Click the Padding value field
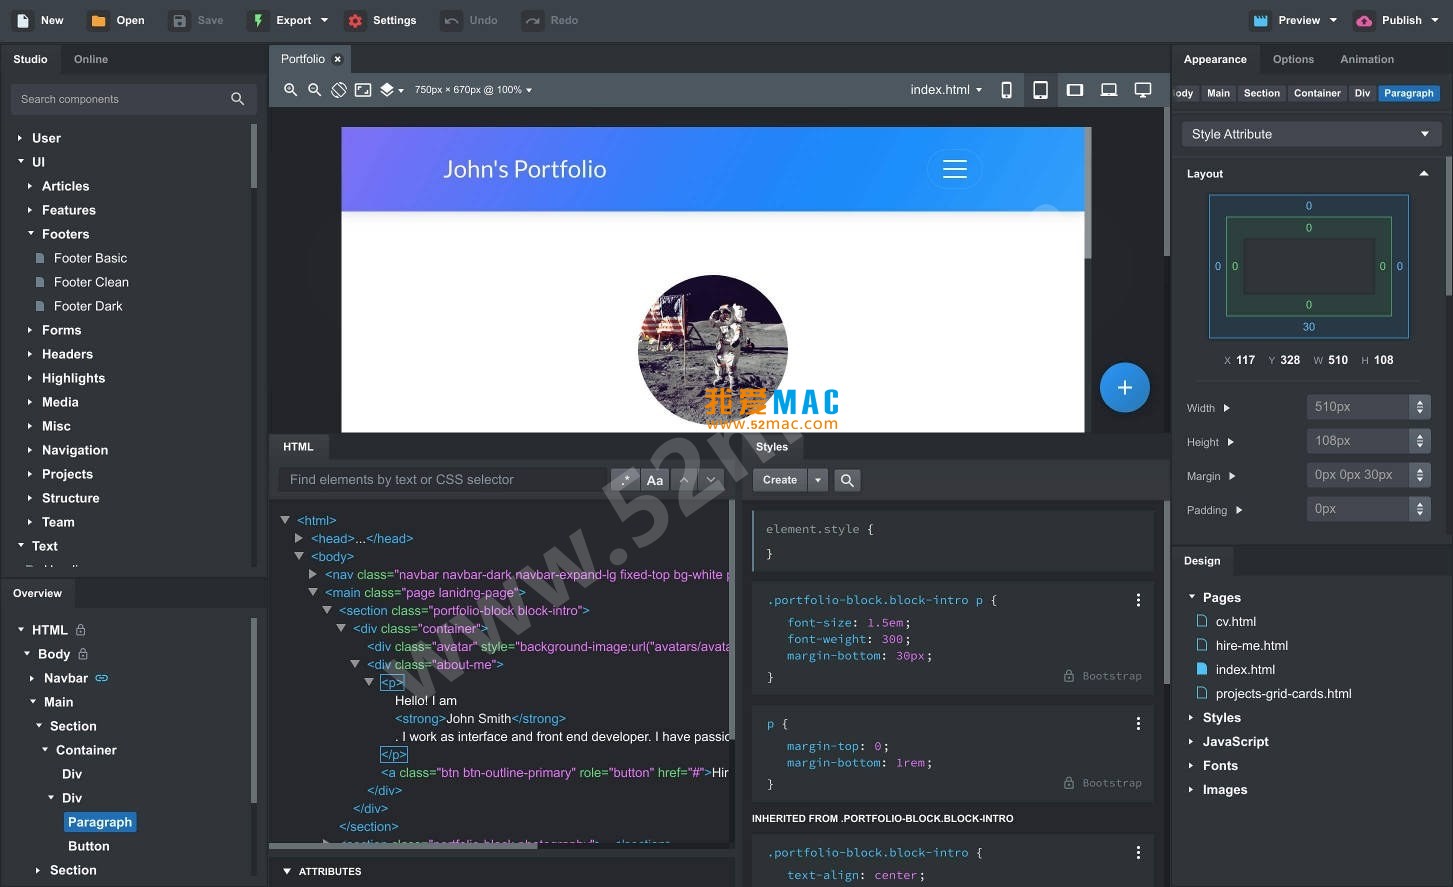Image resolution: width=1453 pixels, height=887 pixels. coord(1358,509)
